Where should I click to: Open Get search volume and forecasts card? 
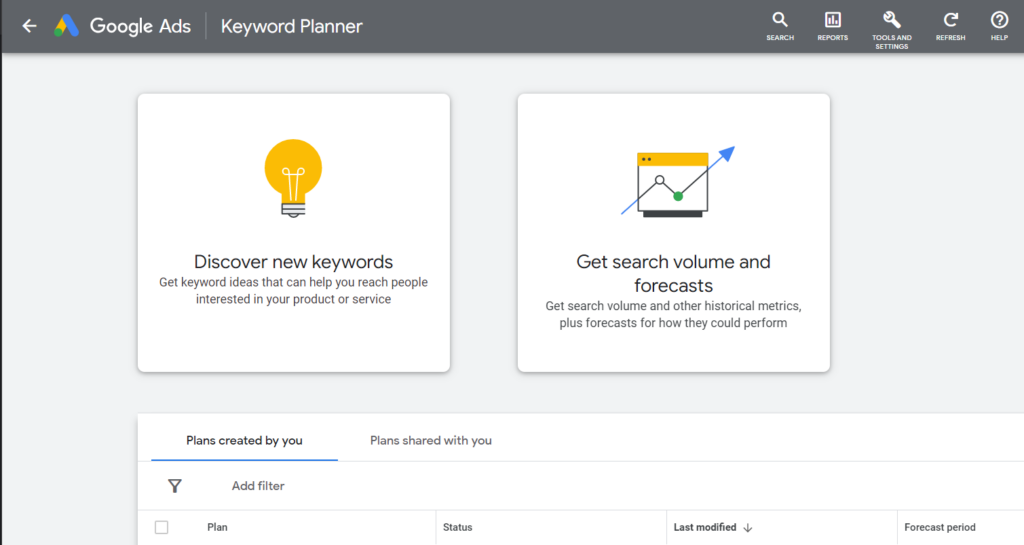[674, 233]
